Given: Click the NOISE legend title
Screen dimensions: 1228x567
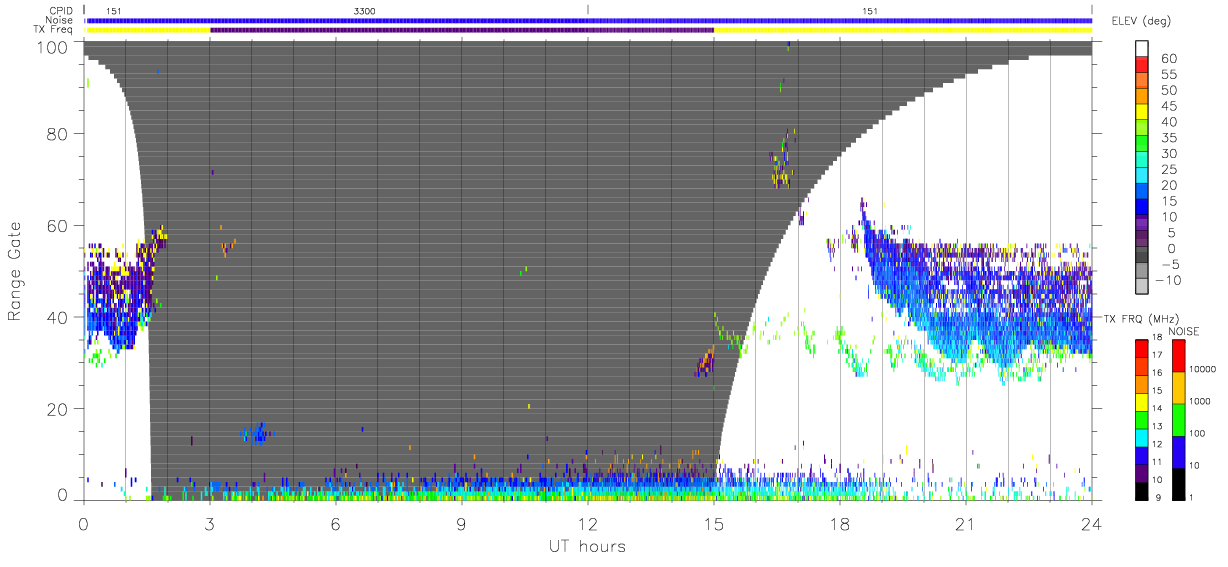Looking at the screenshot, I should coord(1182,331).
